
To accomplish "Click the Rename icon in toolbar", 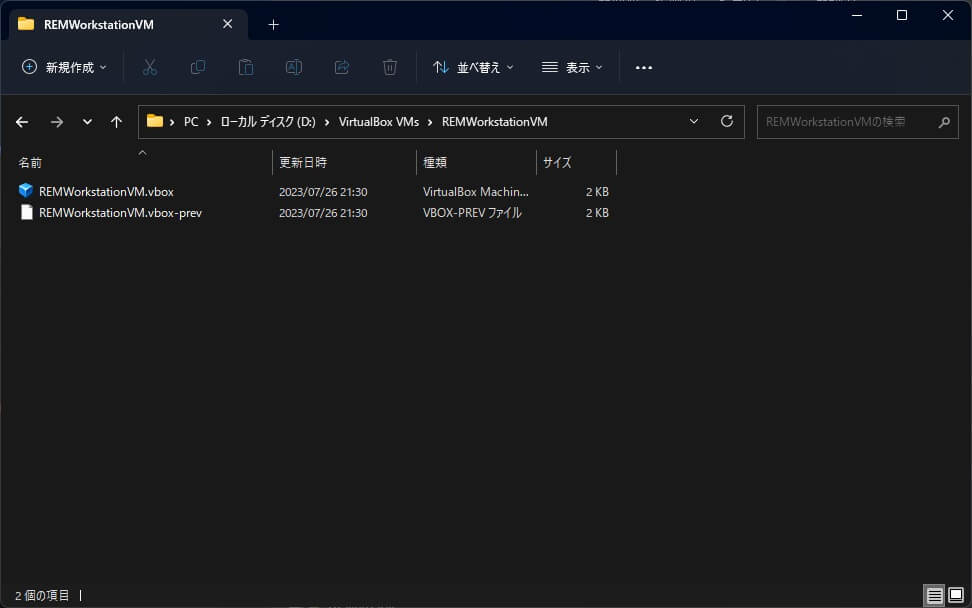I will click(x=294, y=67).
